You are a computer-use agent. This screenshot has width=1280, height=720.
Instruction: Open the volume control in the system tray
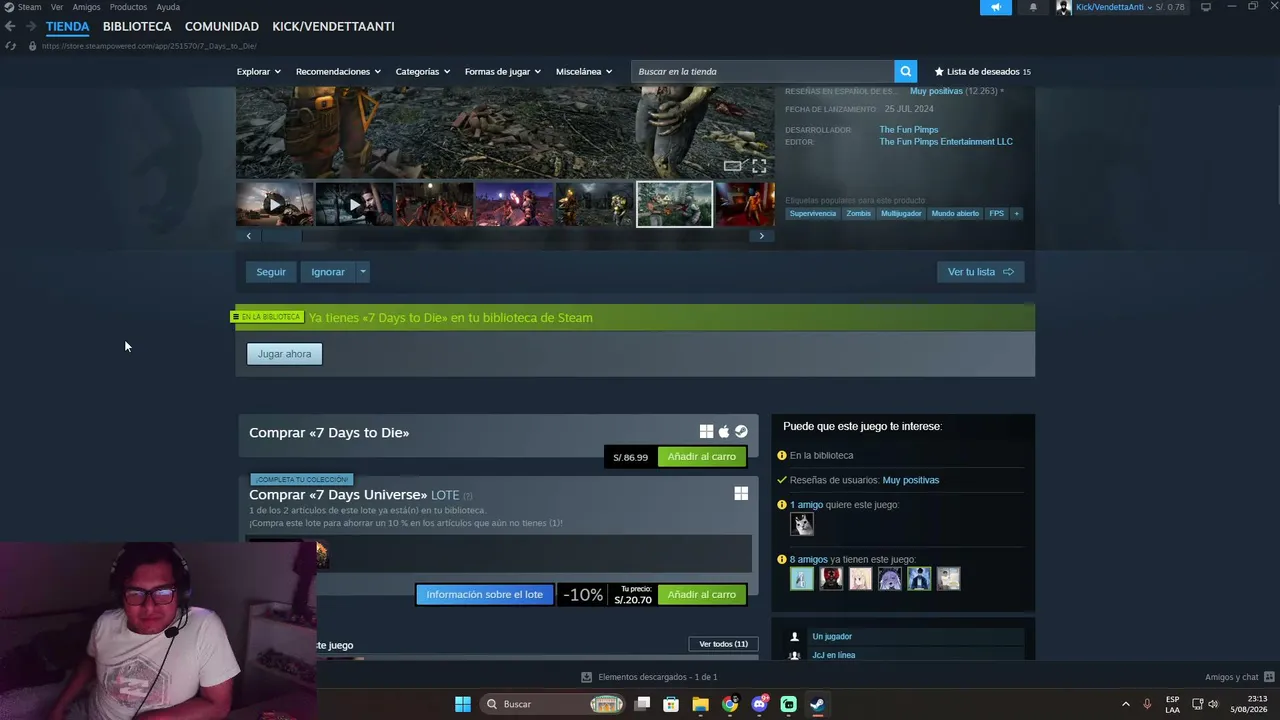(x=1213, y=704)
